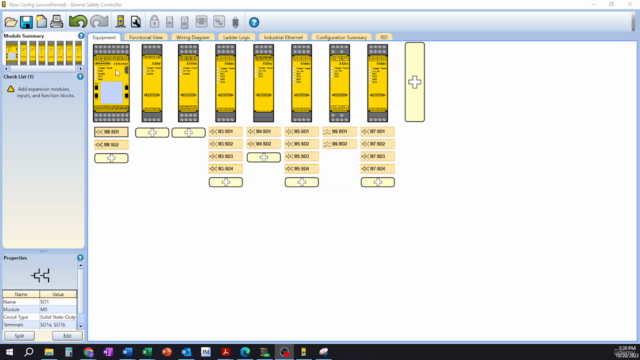
Task: Click the SC-XM drive icon
Action: pyautogui.click(x=236, y=22)
